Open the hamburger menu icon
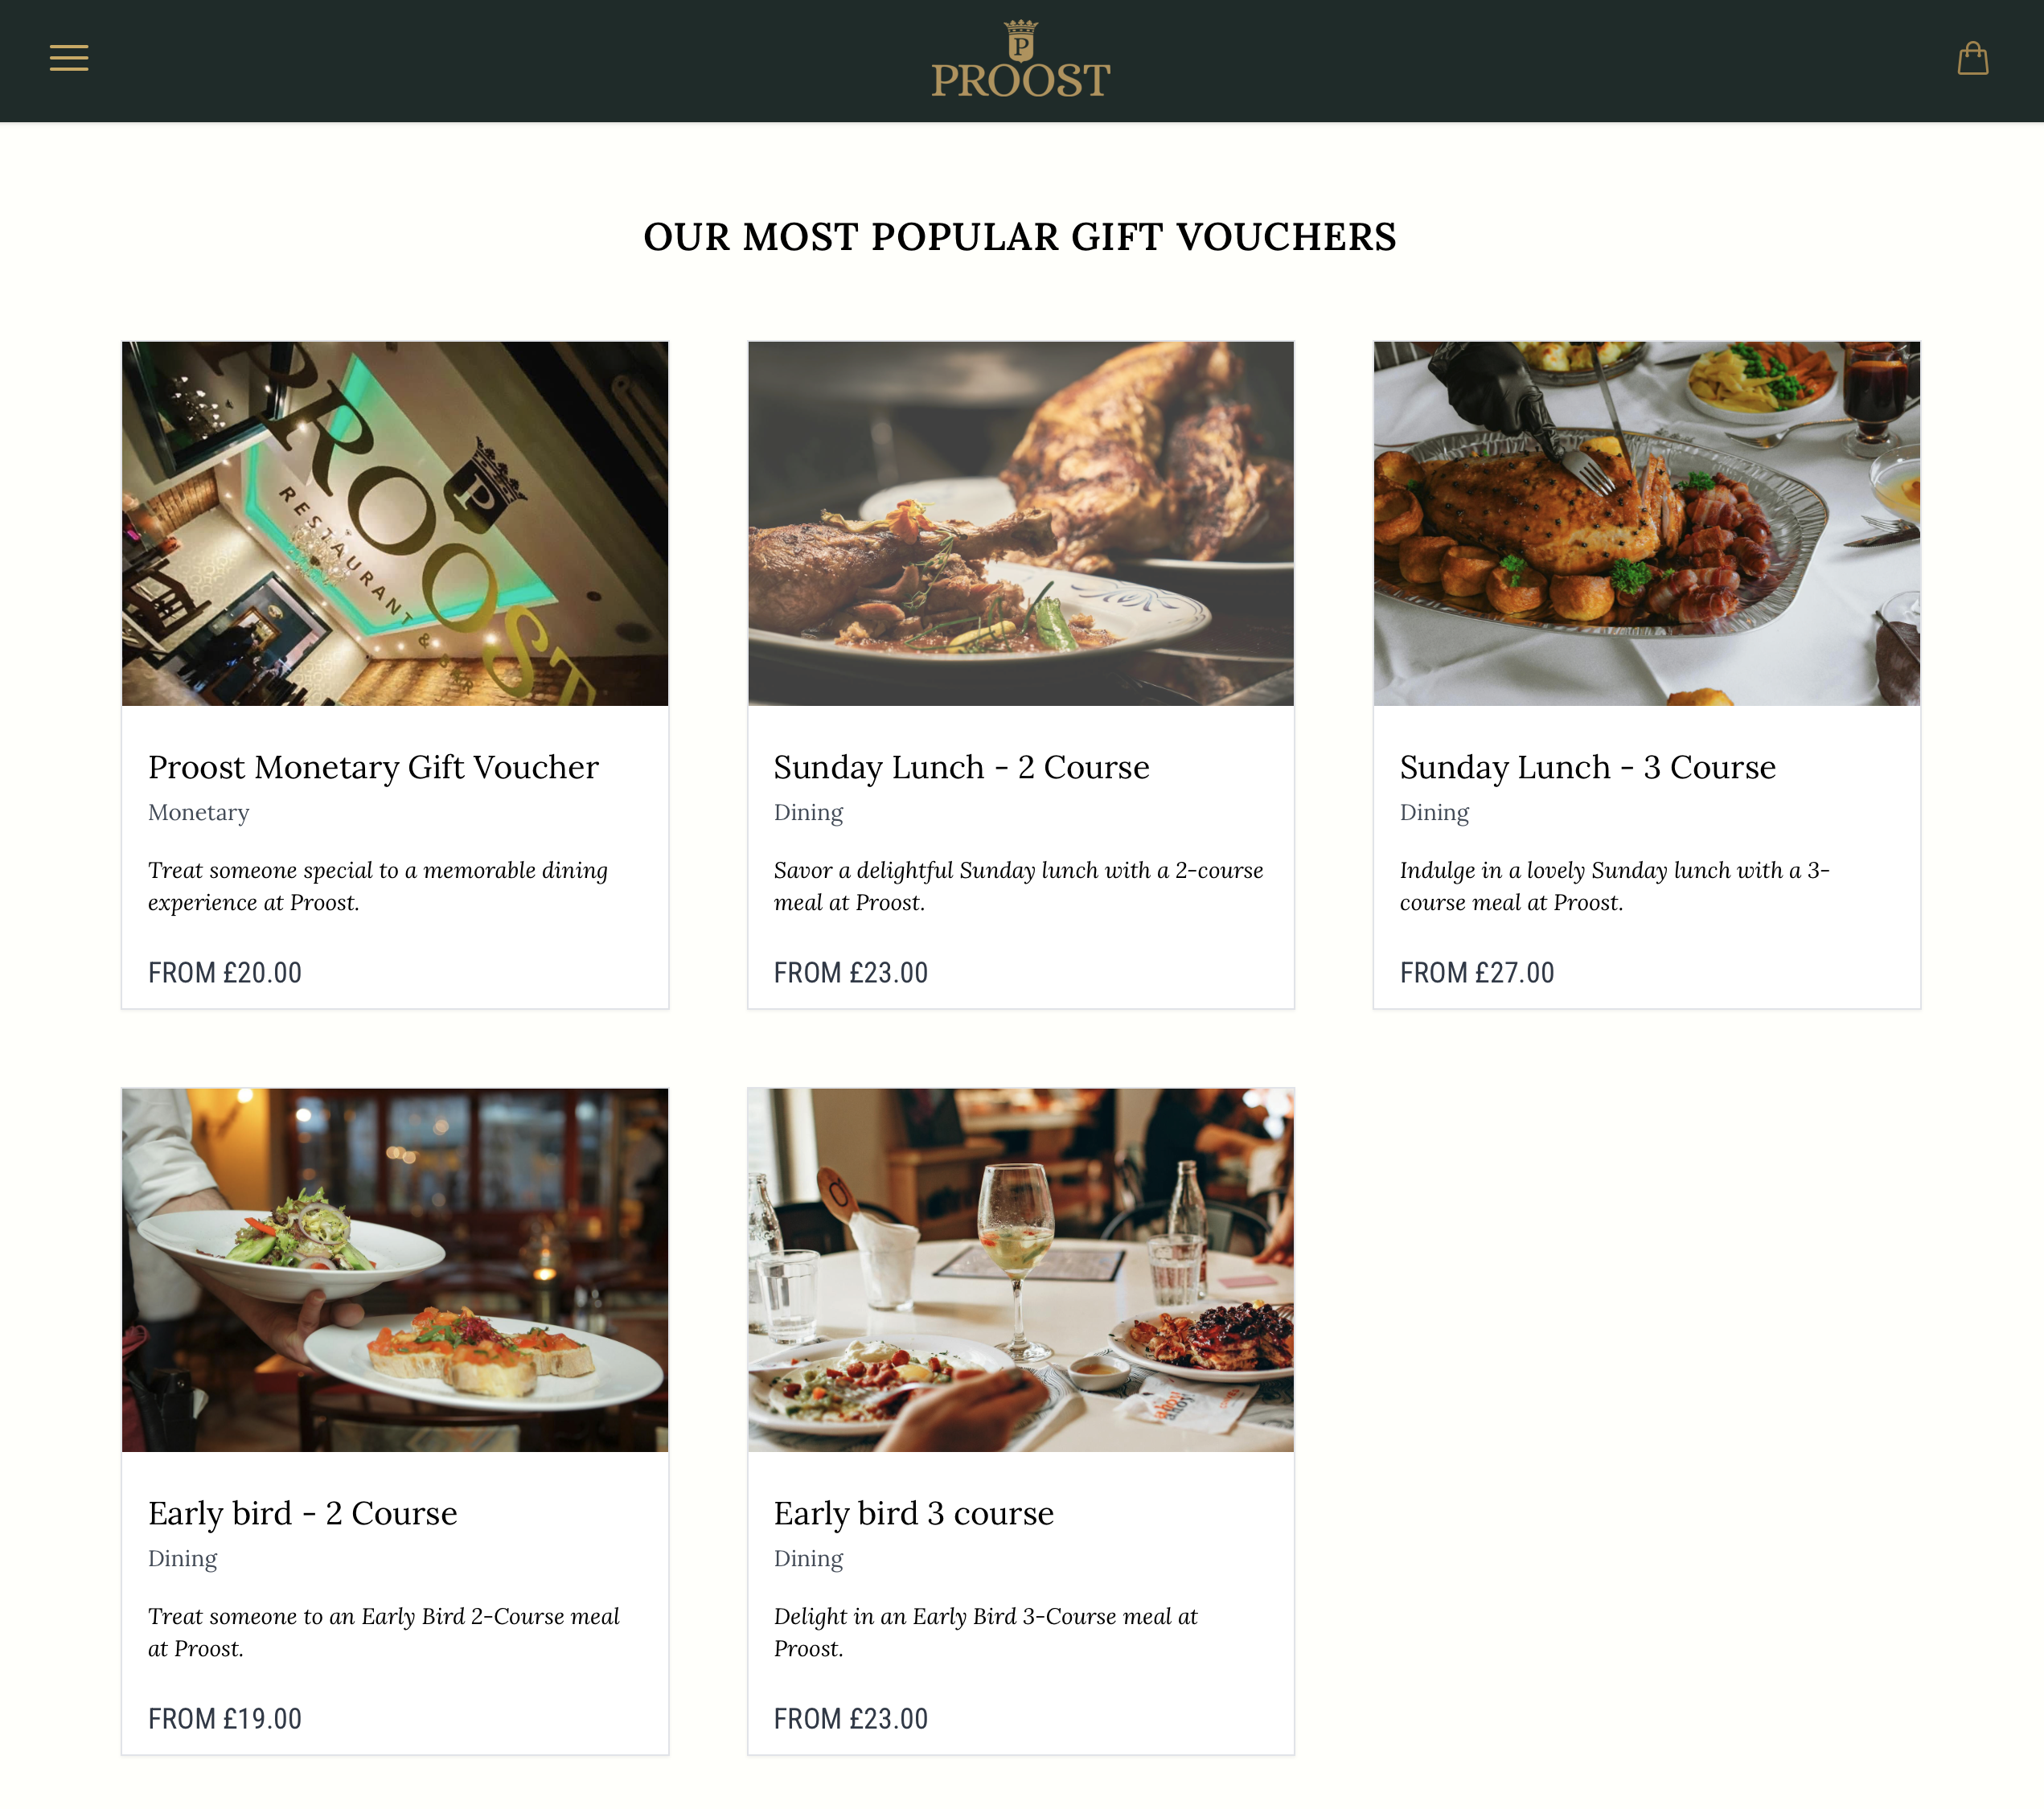Image resolution: width=2044 pixels, height=1809 pixels. point(69,58)
